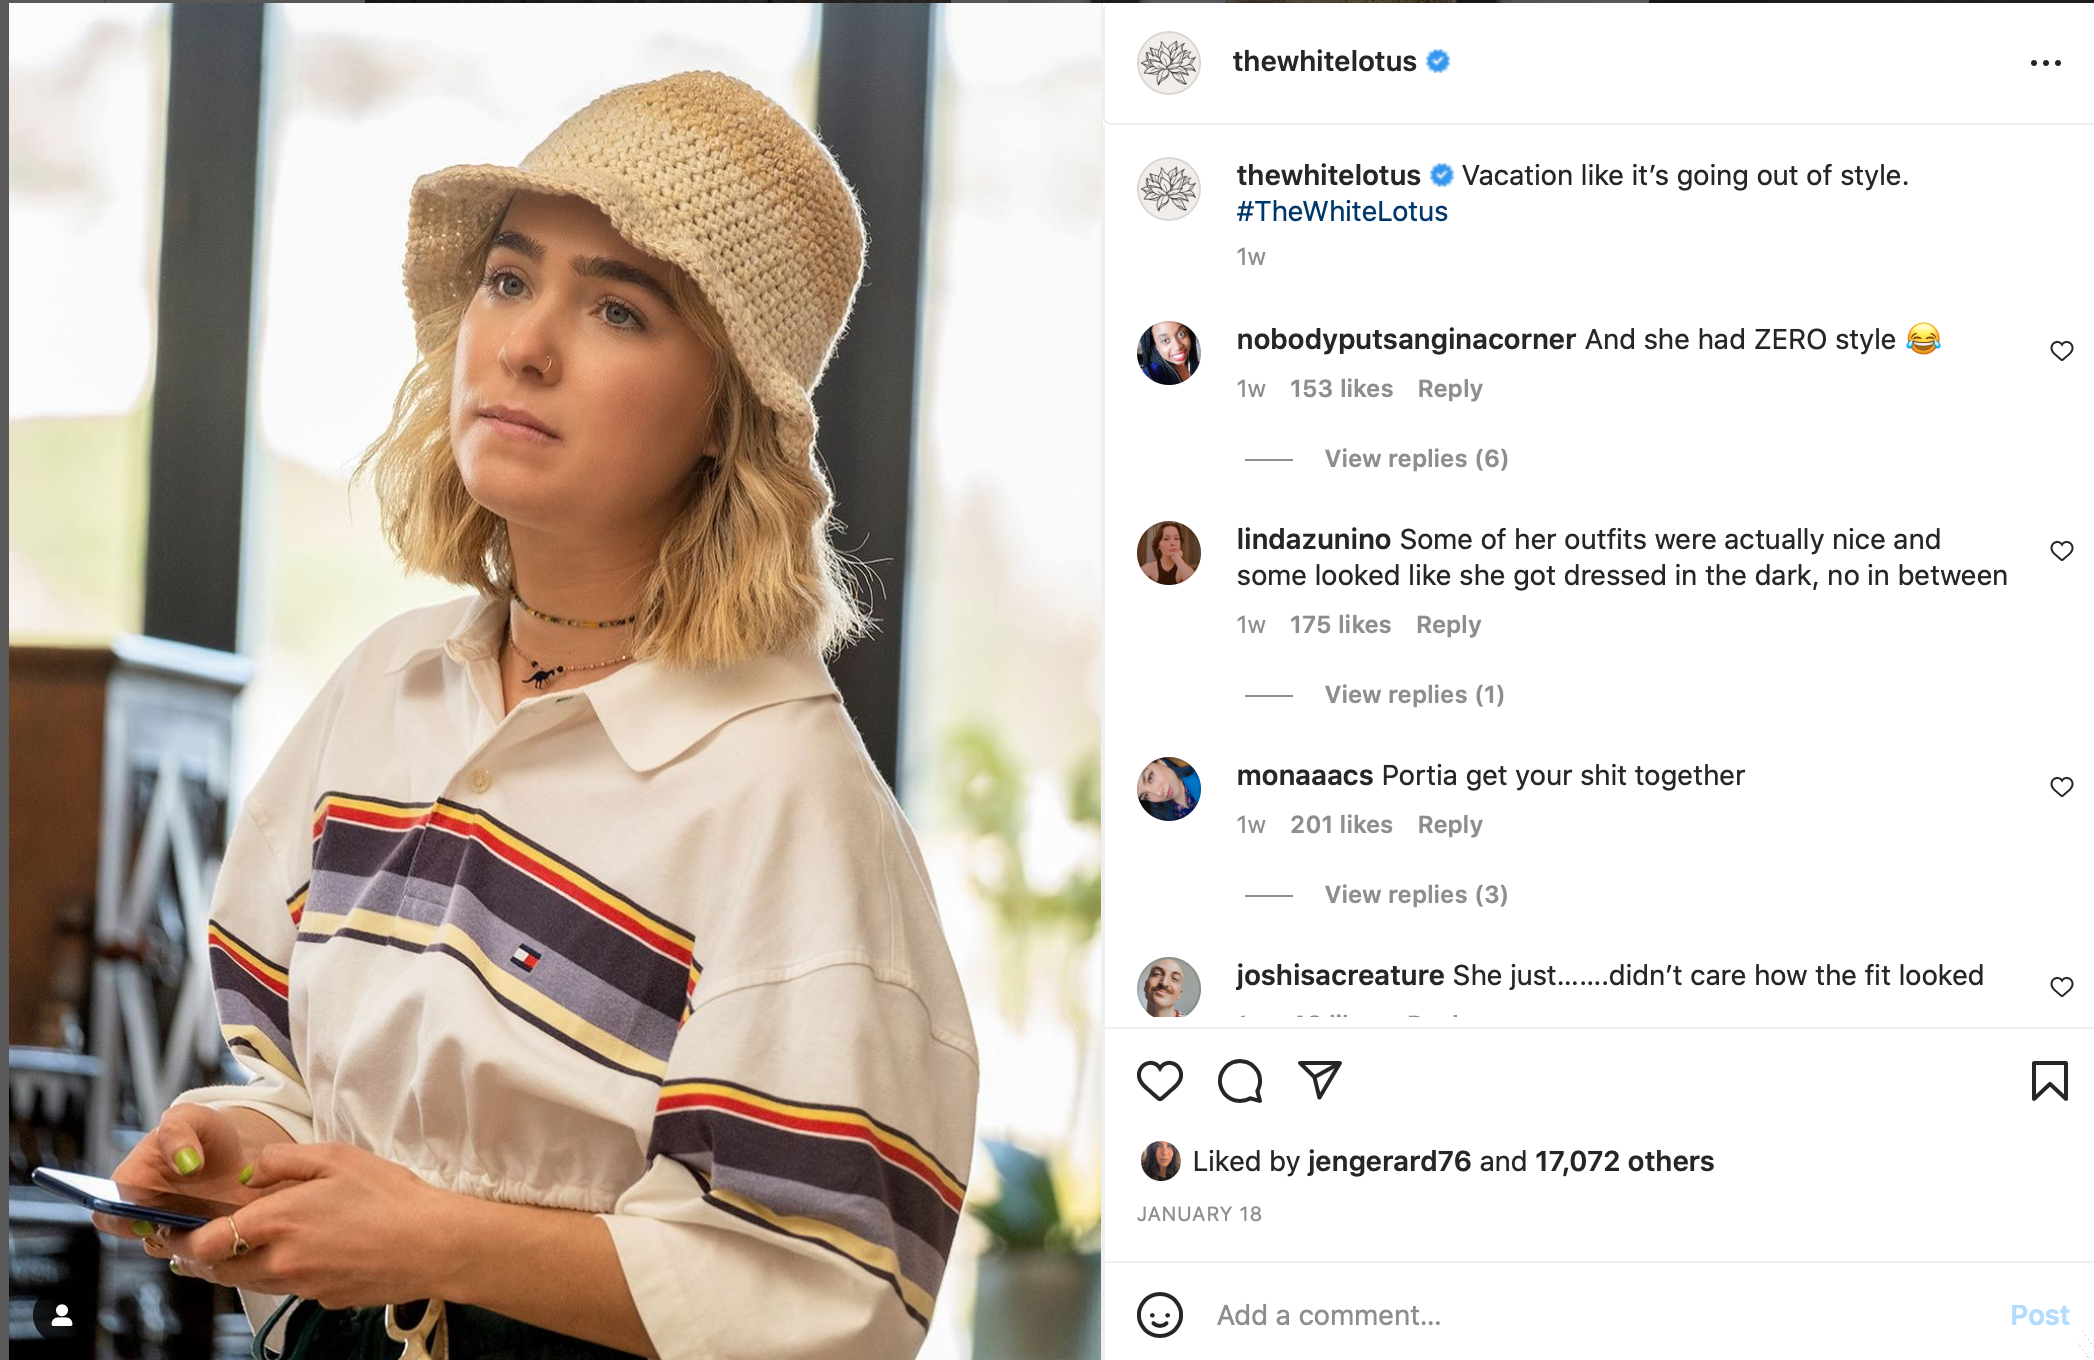2094x1360 pixels.
Task: Like joshisacreature's comment
Action: [x=2061, y=987]
